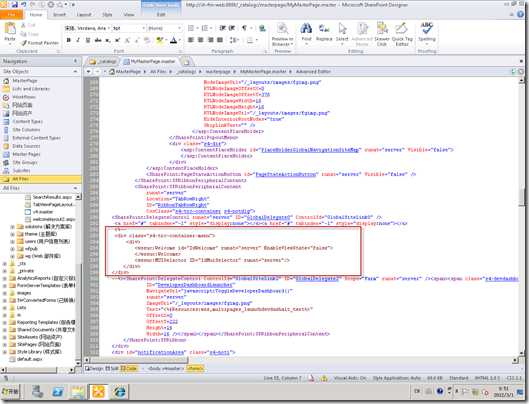Screen dimensions: 529x404
Task: Expand the images folder in All Files
Action: click(5, 293)
